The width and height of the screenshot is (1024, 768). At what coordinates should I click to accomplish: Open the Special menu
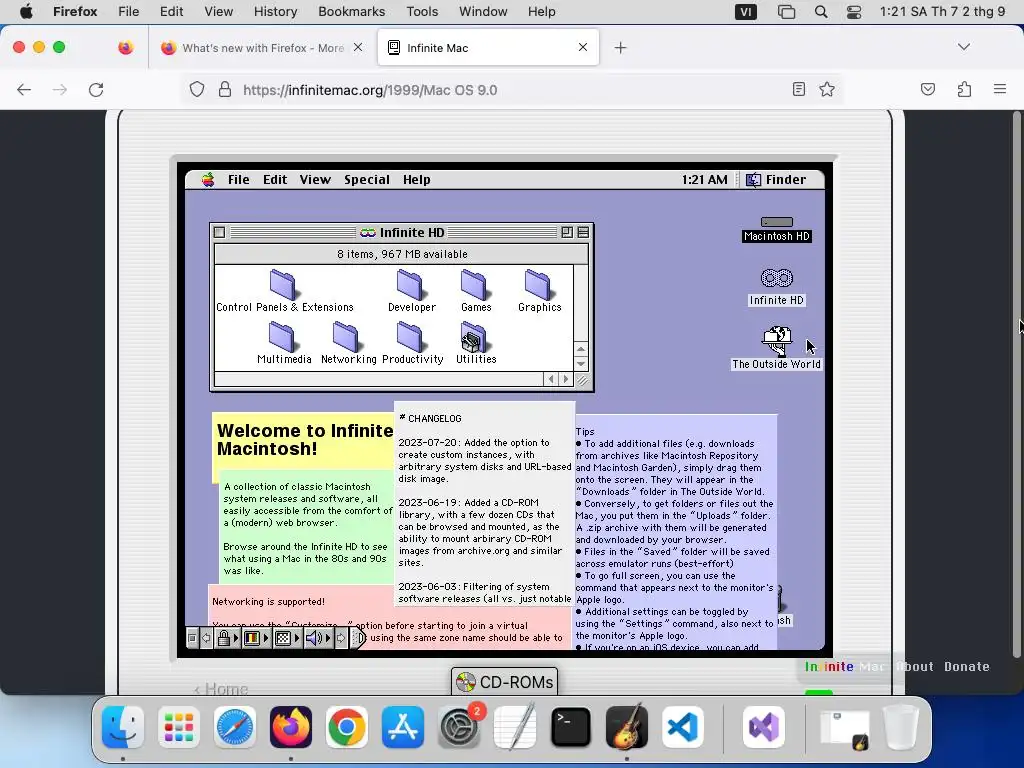tap(366, 180)
